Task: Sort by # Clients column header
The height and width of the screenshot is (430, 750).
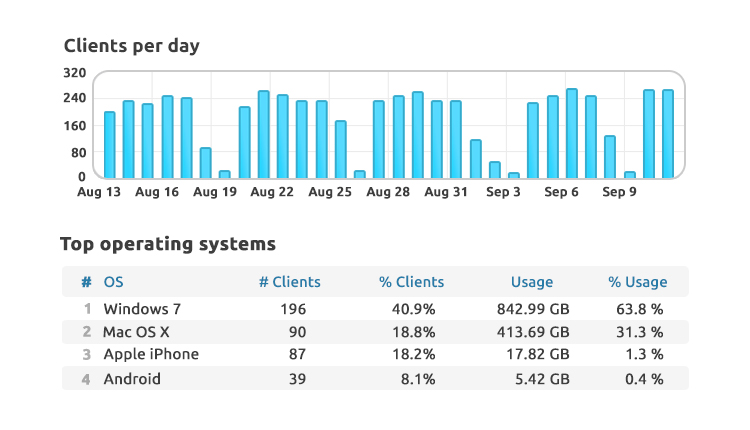Action: (x=289, y=282)
